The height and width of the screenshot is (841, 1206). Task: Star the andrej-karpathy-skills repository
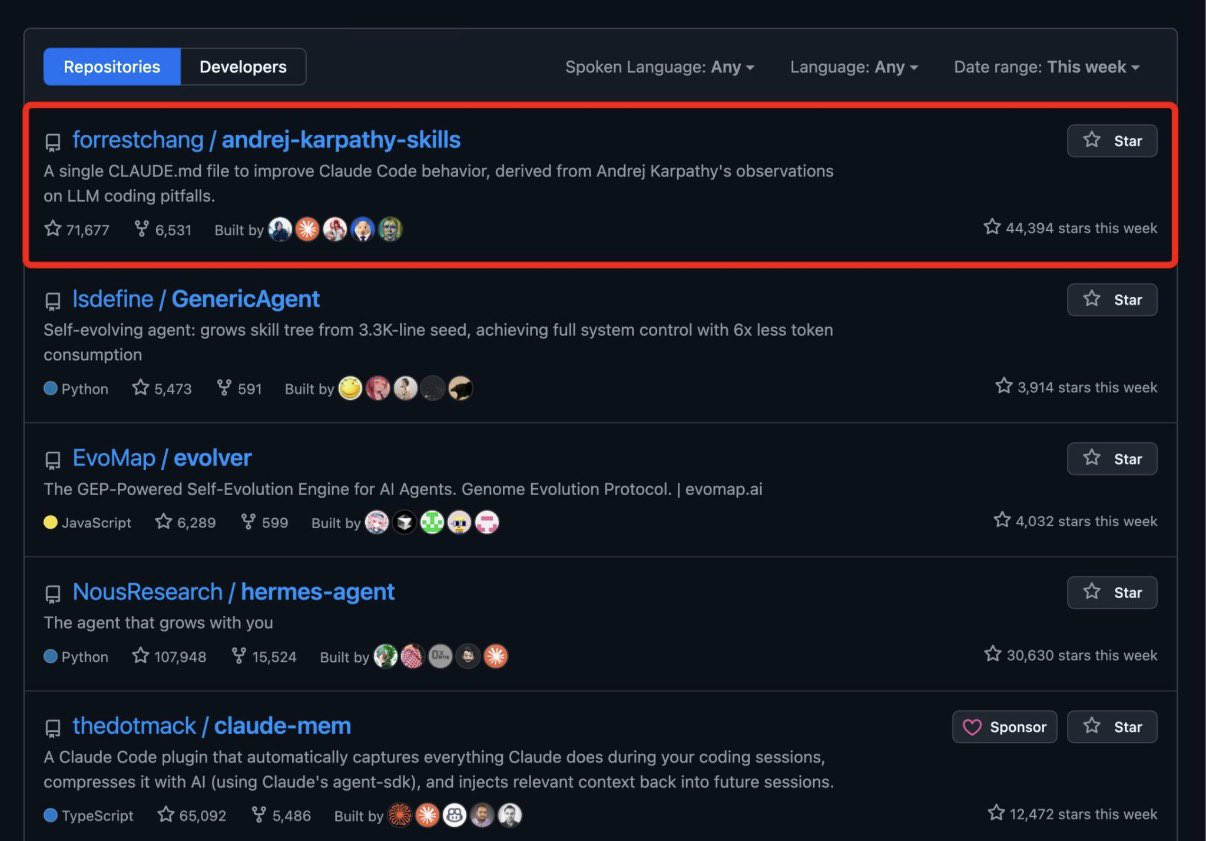[1112, 141]
